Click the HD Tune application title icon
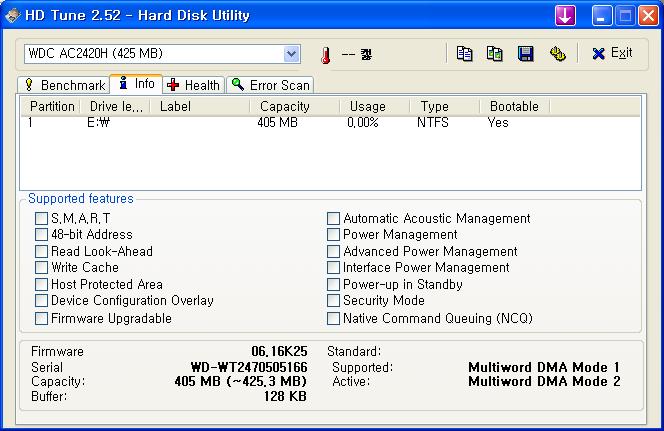The width and height of the screenshot is (664, 431). click(13, 16)
